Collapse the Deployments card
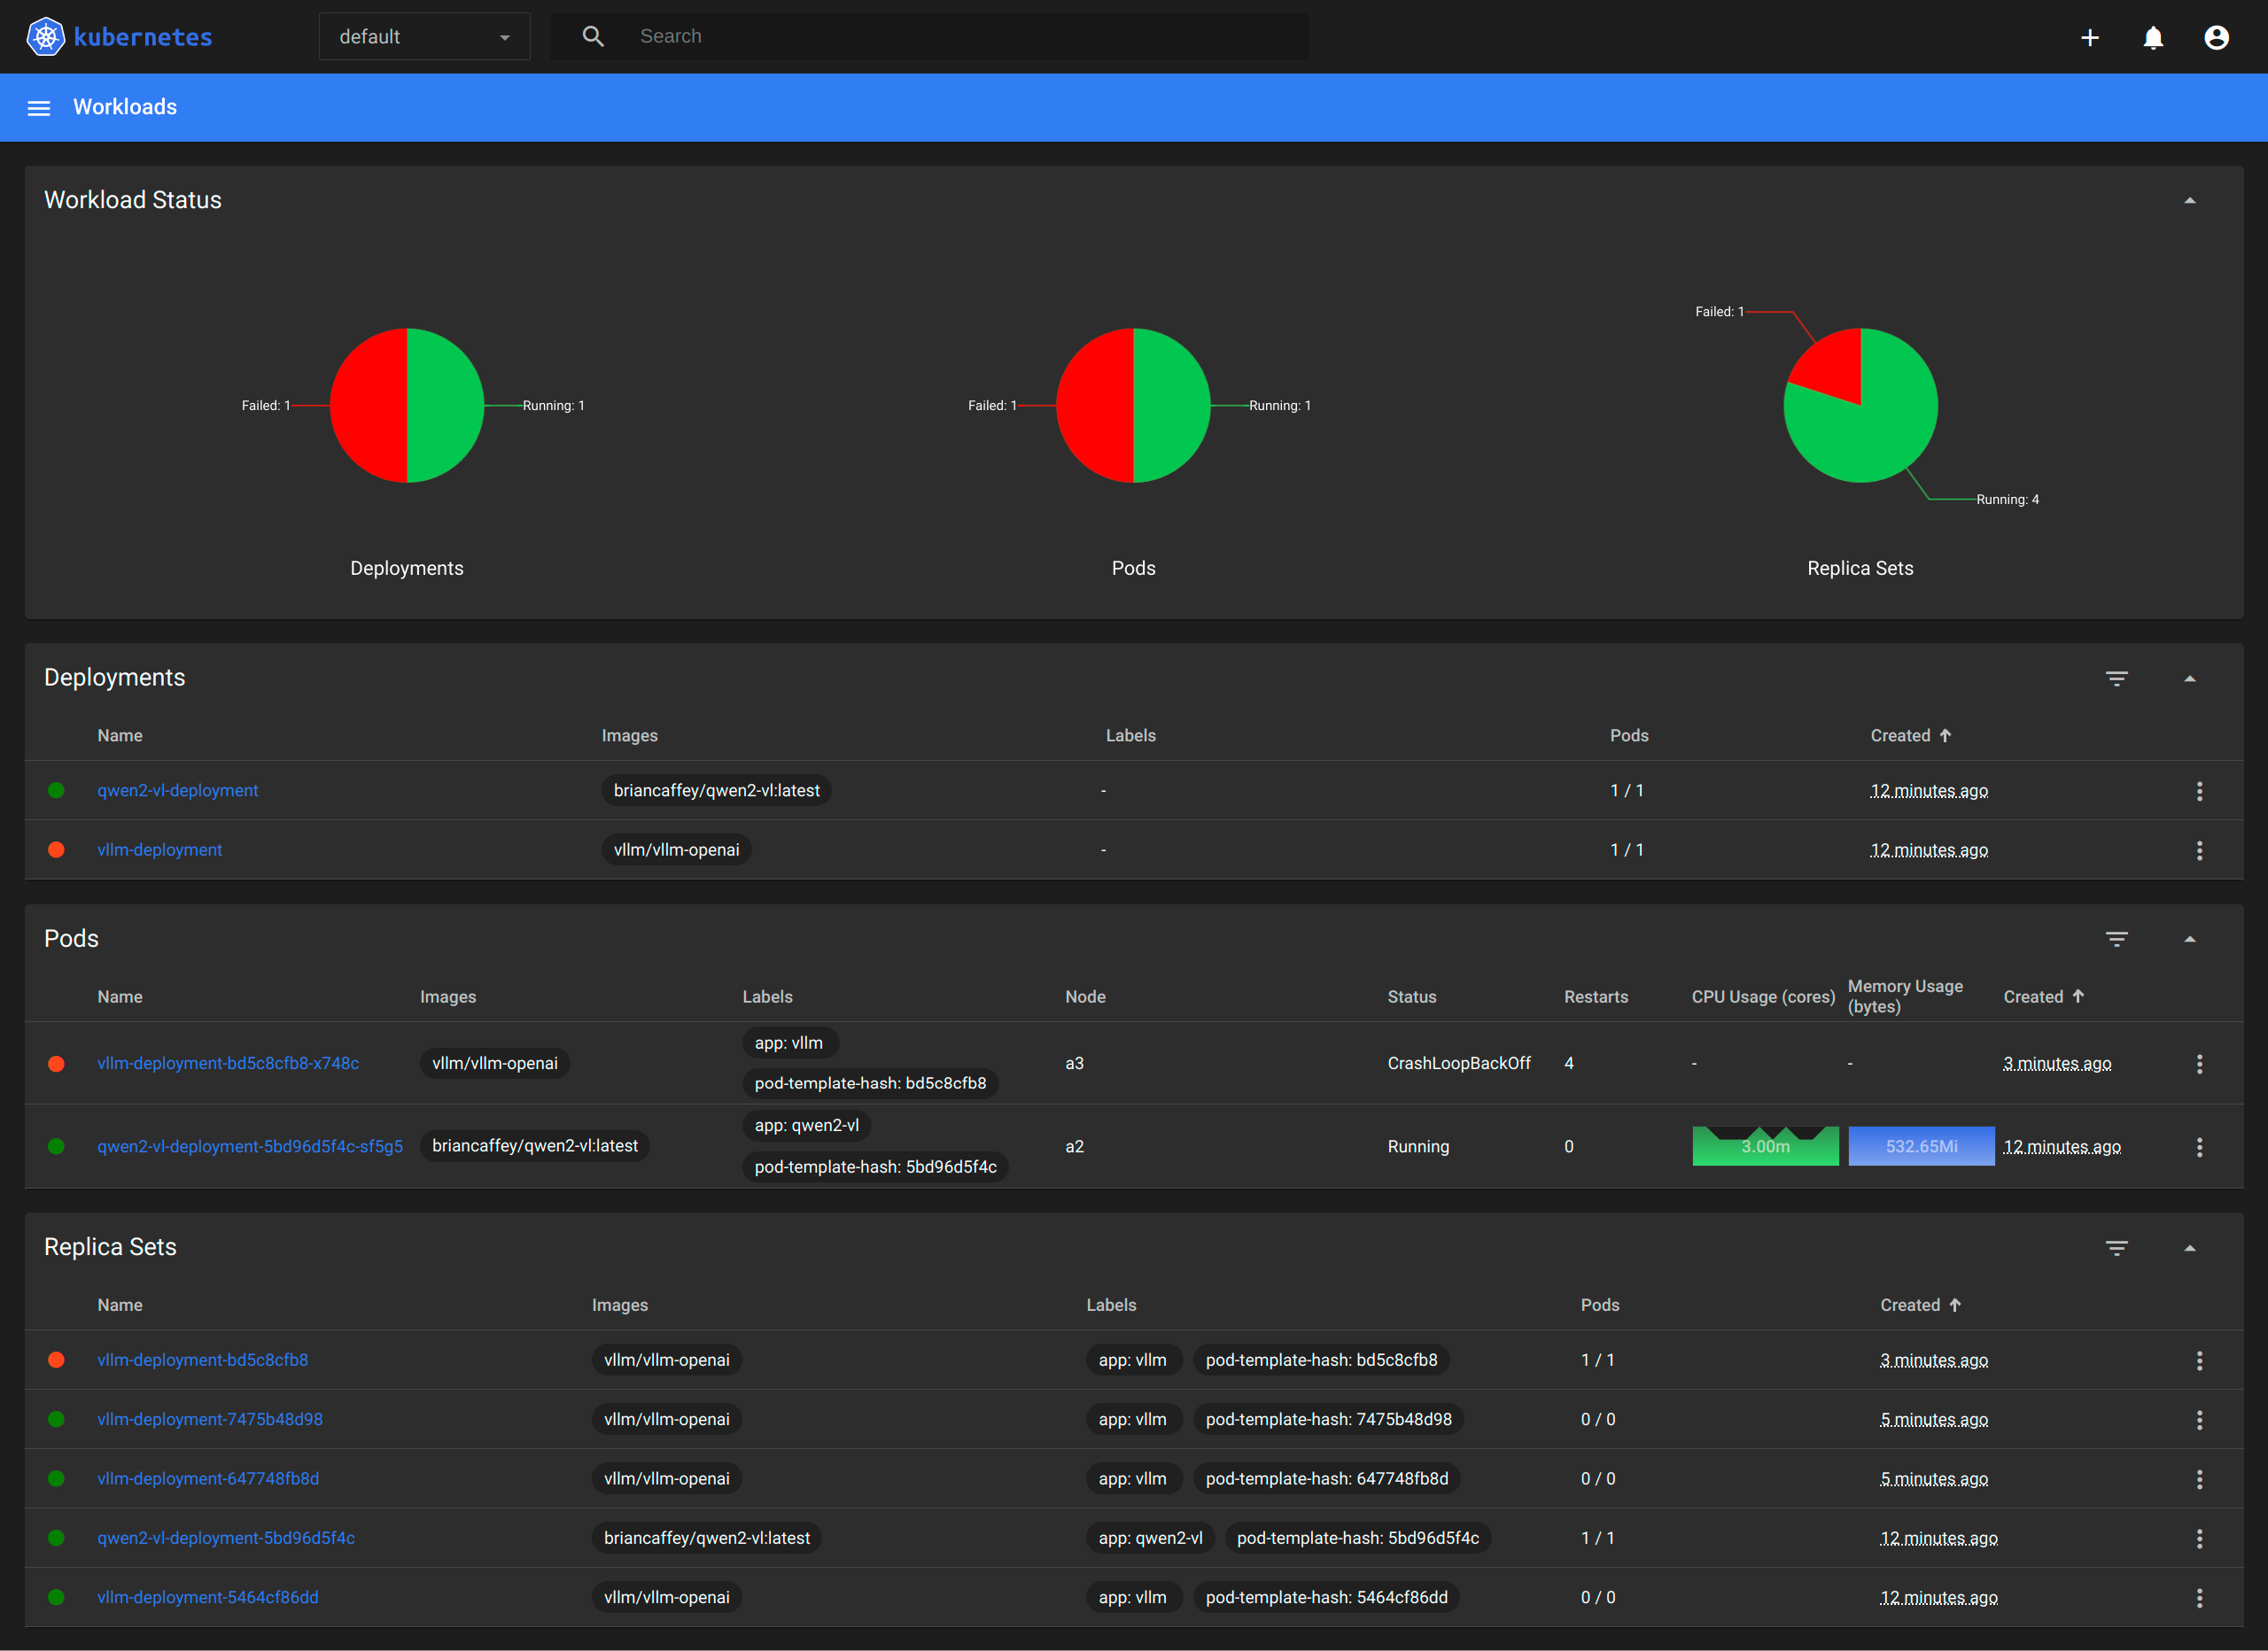Viewport: 2268px width, 1651px height. [x=2190, y=679]
